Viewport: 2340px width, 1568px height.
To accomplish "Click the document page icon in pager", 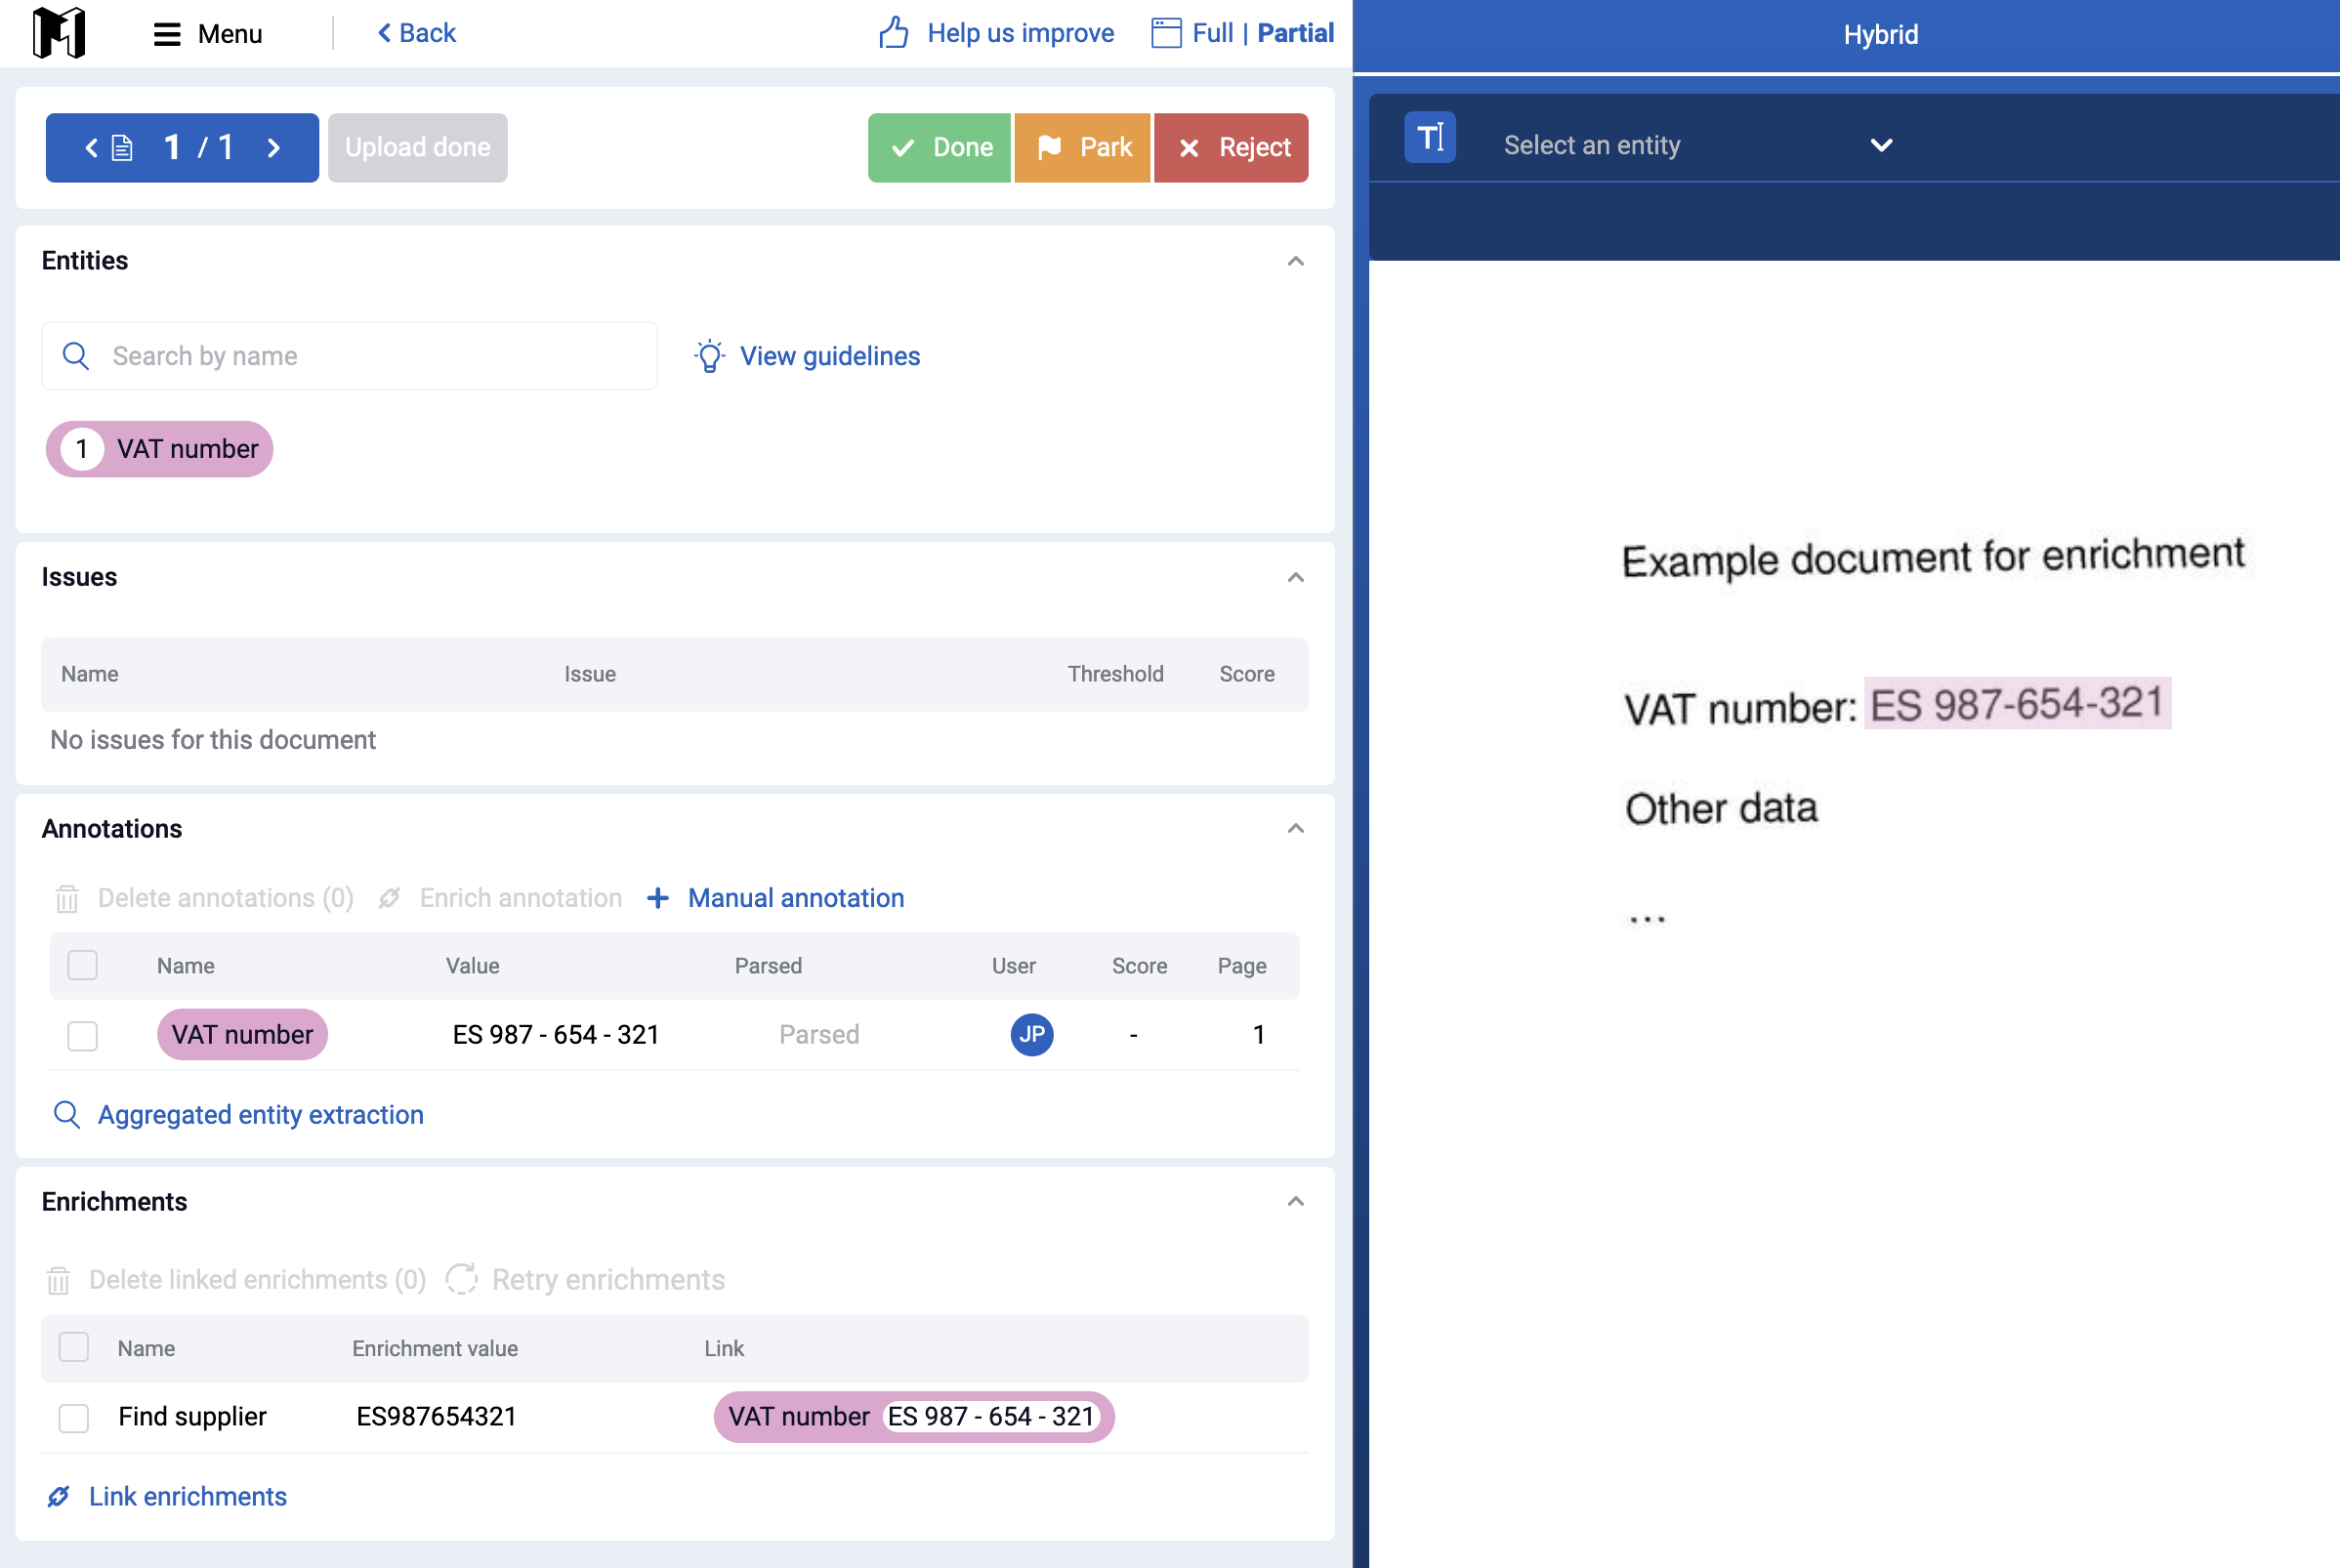I will 122,148.
